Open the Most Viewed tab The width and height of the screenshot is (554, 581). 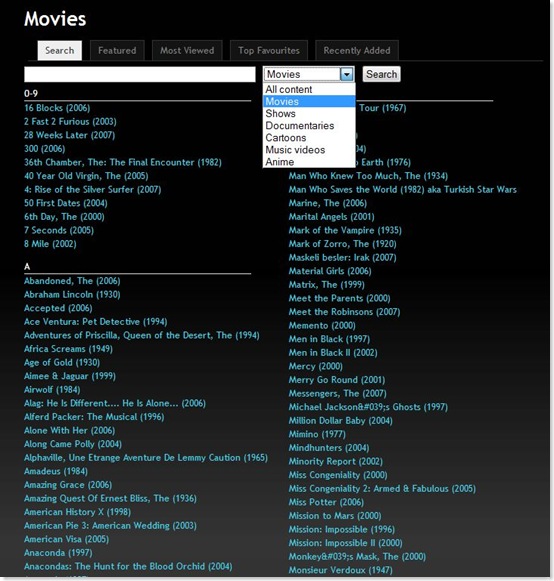pyautogui.click(x=187, y=50)
